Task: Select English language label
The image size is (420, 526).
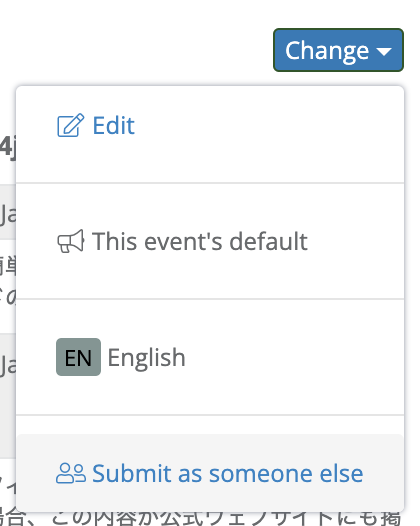Action: pos(146,358)
